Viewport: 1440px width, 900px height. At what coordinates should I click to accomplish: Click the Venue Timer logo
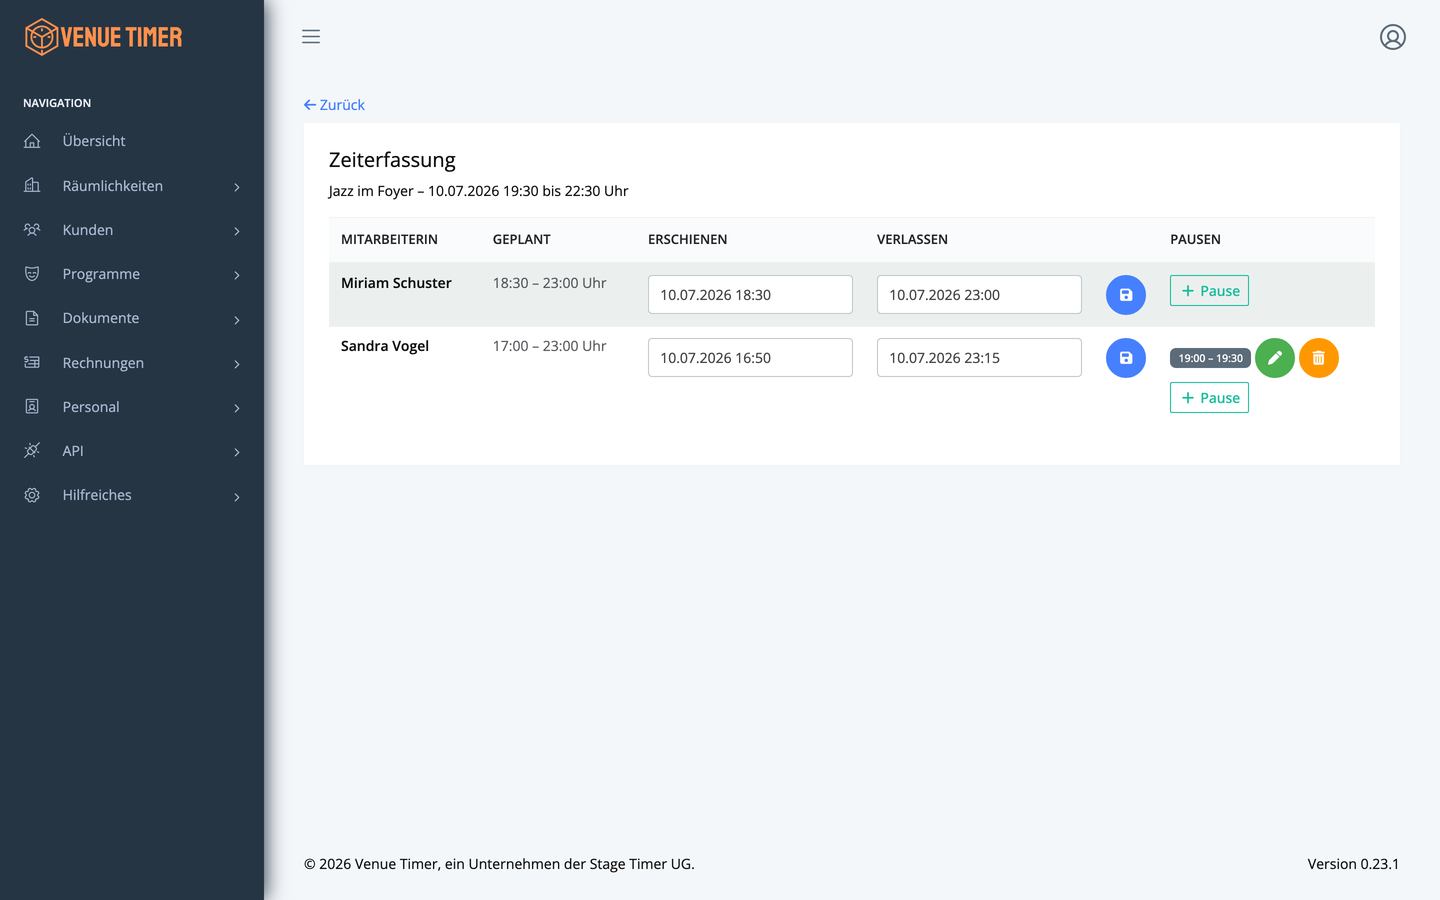(x=104, y=37)
